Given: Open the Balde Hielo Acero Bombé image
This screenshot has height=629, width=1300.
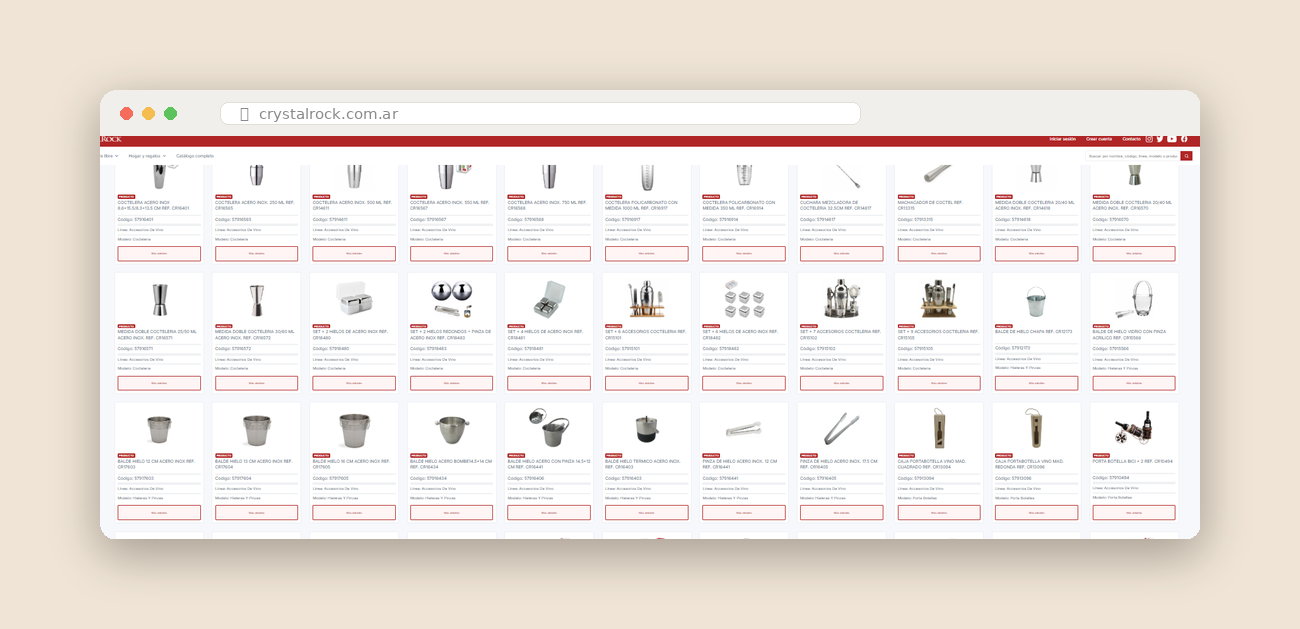Looking at the screenshot, I should 451,428.
